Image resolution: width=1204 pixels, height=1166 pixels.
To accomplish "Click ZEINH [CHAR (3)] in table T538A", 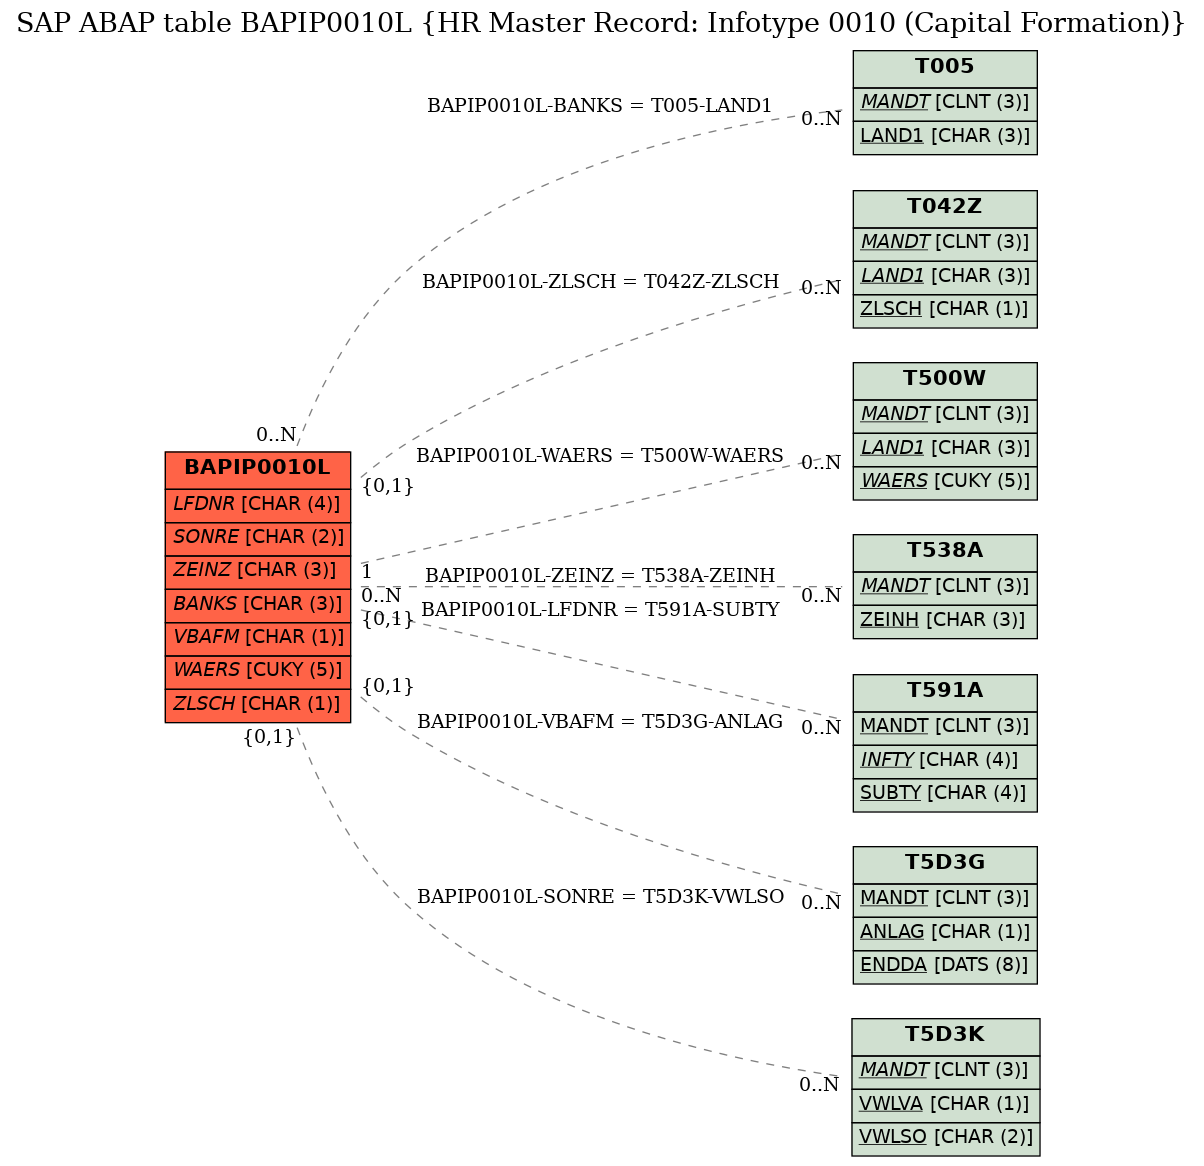I will (x=945, y=621).
